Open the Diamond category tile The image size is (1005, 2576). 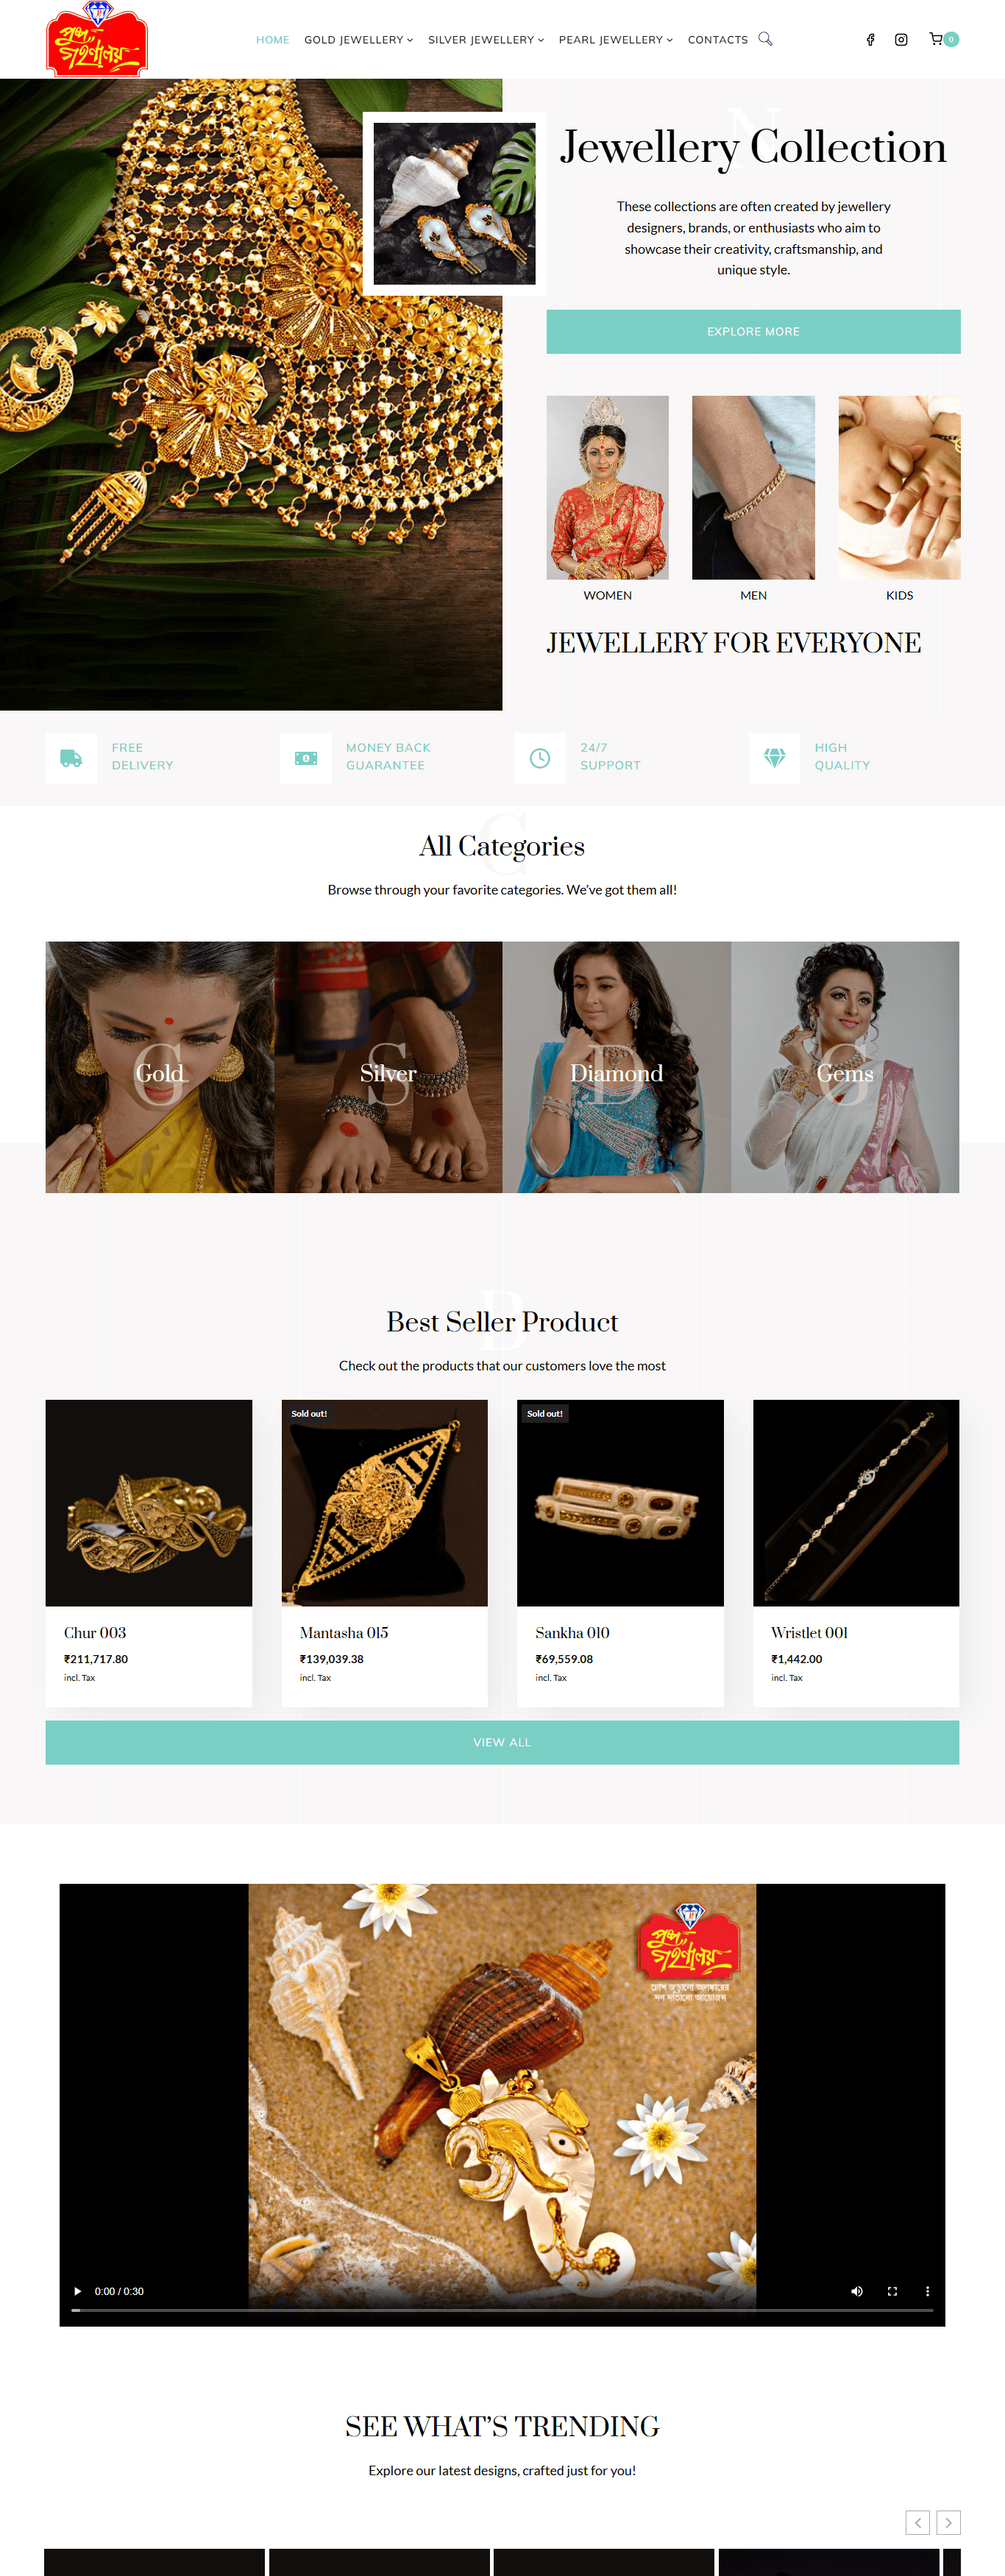pyautogui.click(x=616, y=1067)
